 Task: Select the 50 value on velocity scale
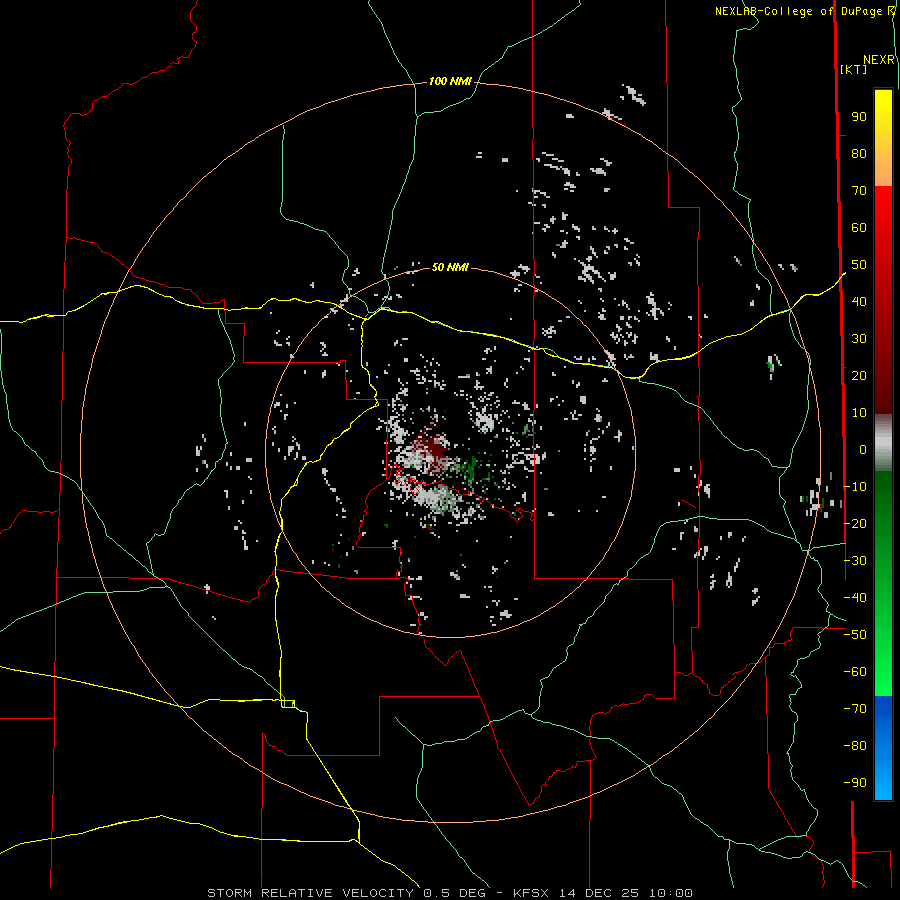pyautogui.click(x=859, y=265)
